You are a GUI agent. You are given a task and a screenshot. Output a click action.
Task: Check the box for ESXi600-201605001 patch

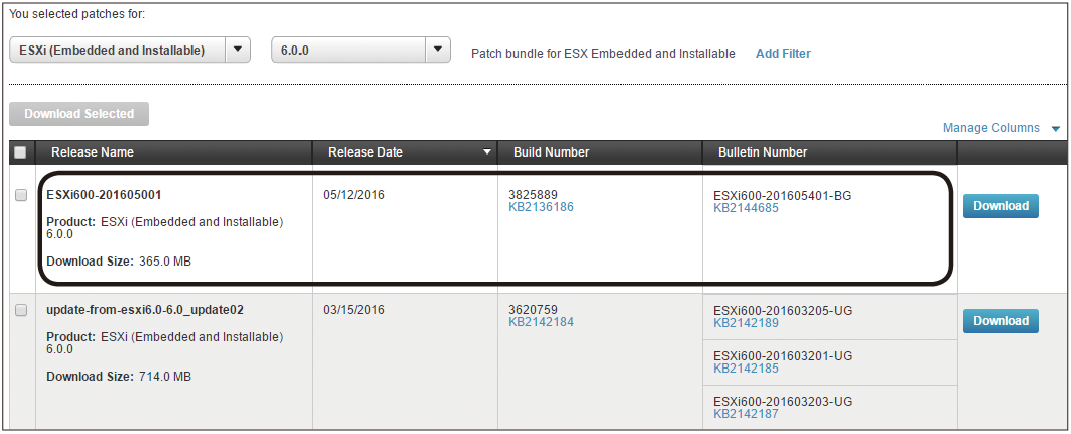(21, 196)
